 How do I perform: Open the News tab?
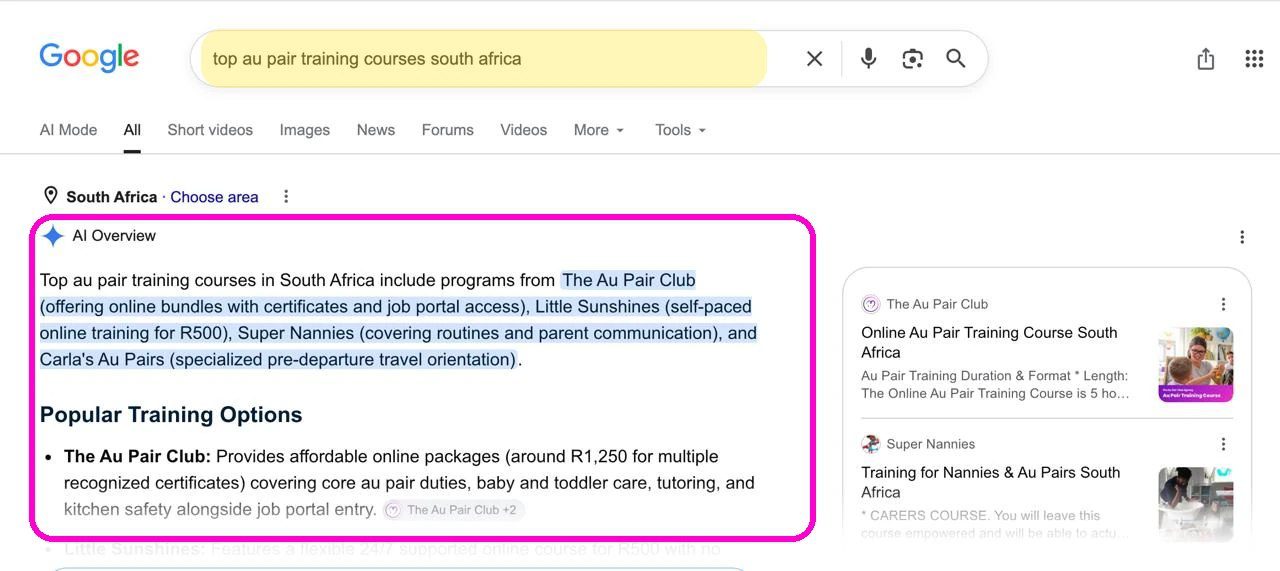[x=376, y=130]
